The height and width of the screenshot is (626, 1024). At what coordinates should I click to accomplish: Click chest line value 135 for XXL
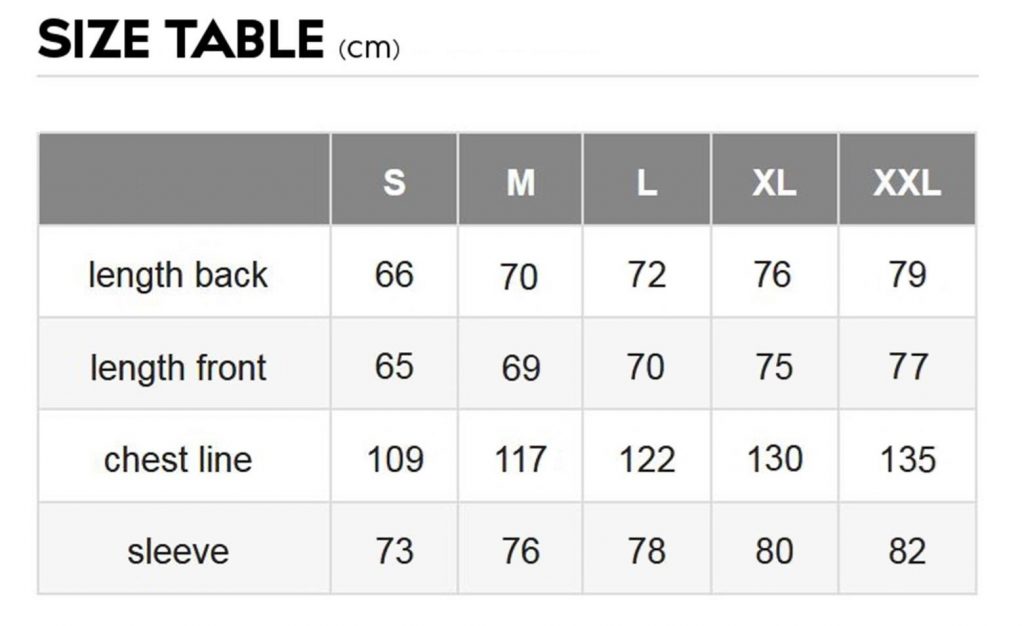pyautogui.click(x=907, y=460)
